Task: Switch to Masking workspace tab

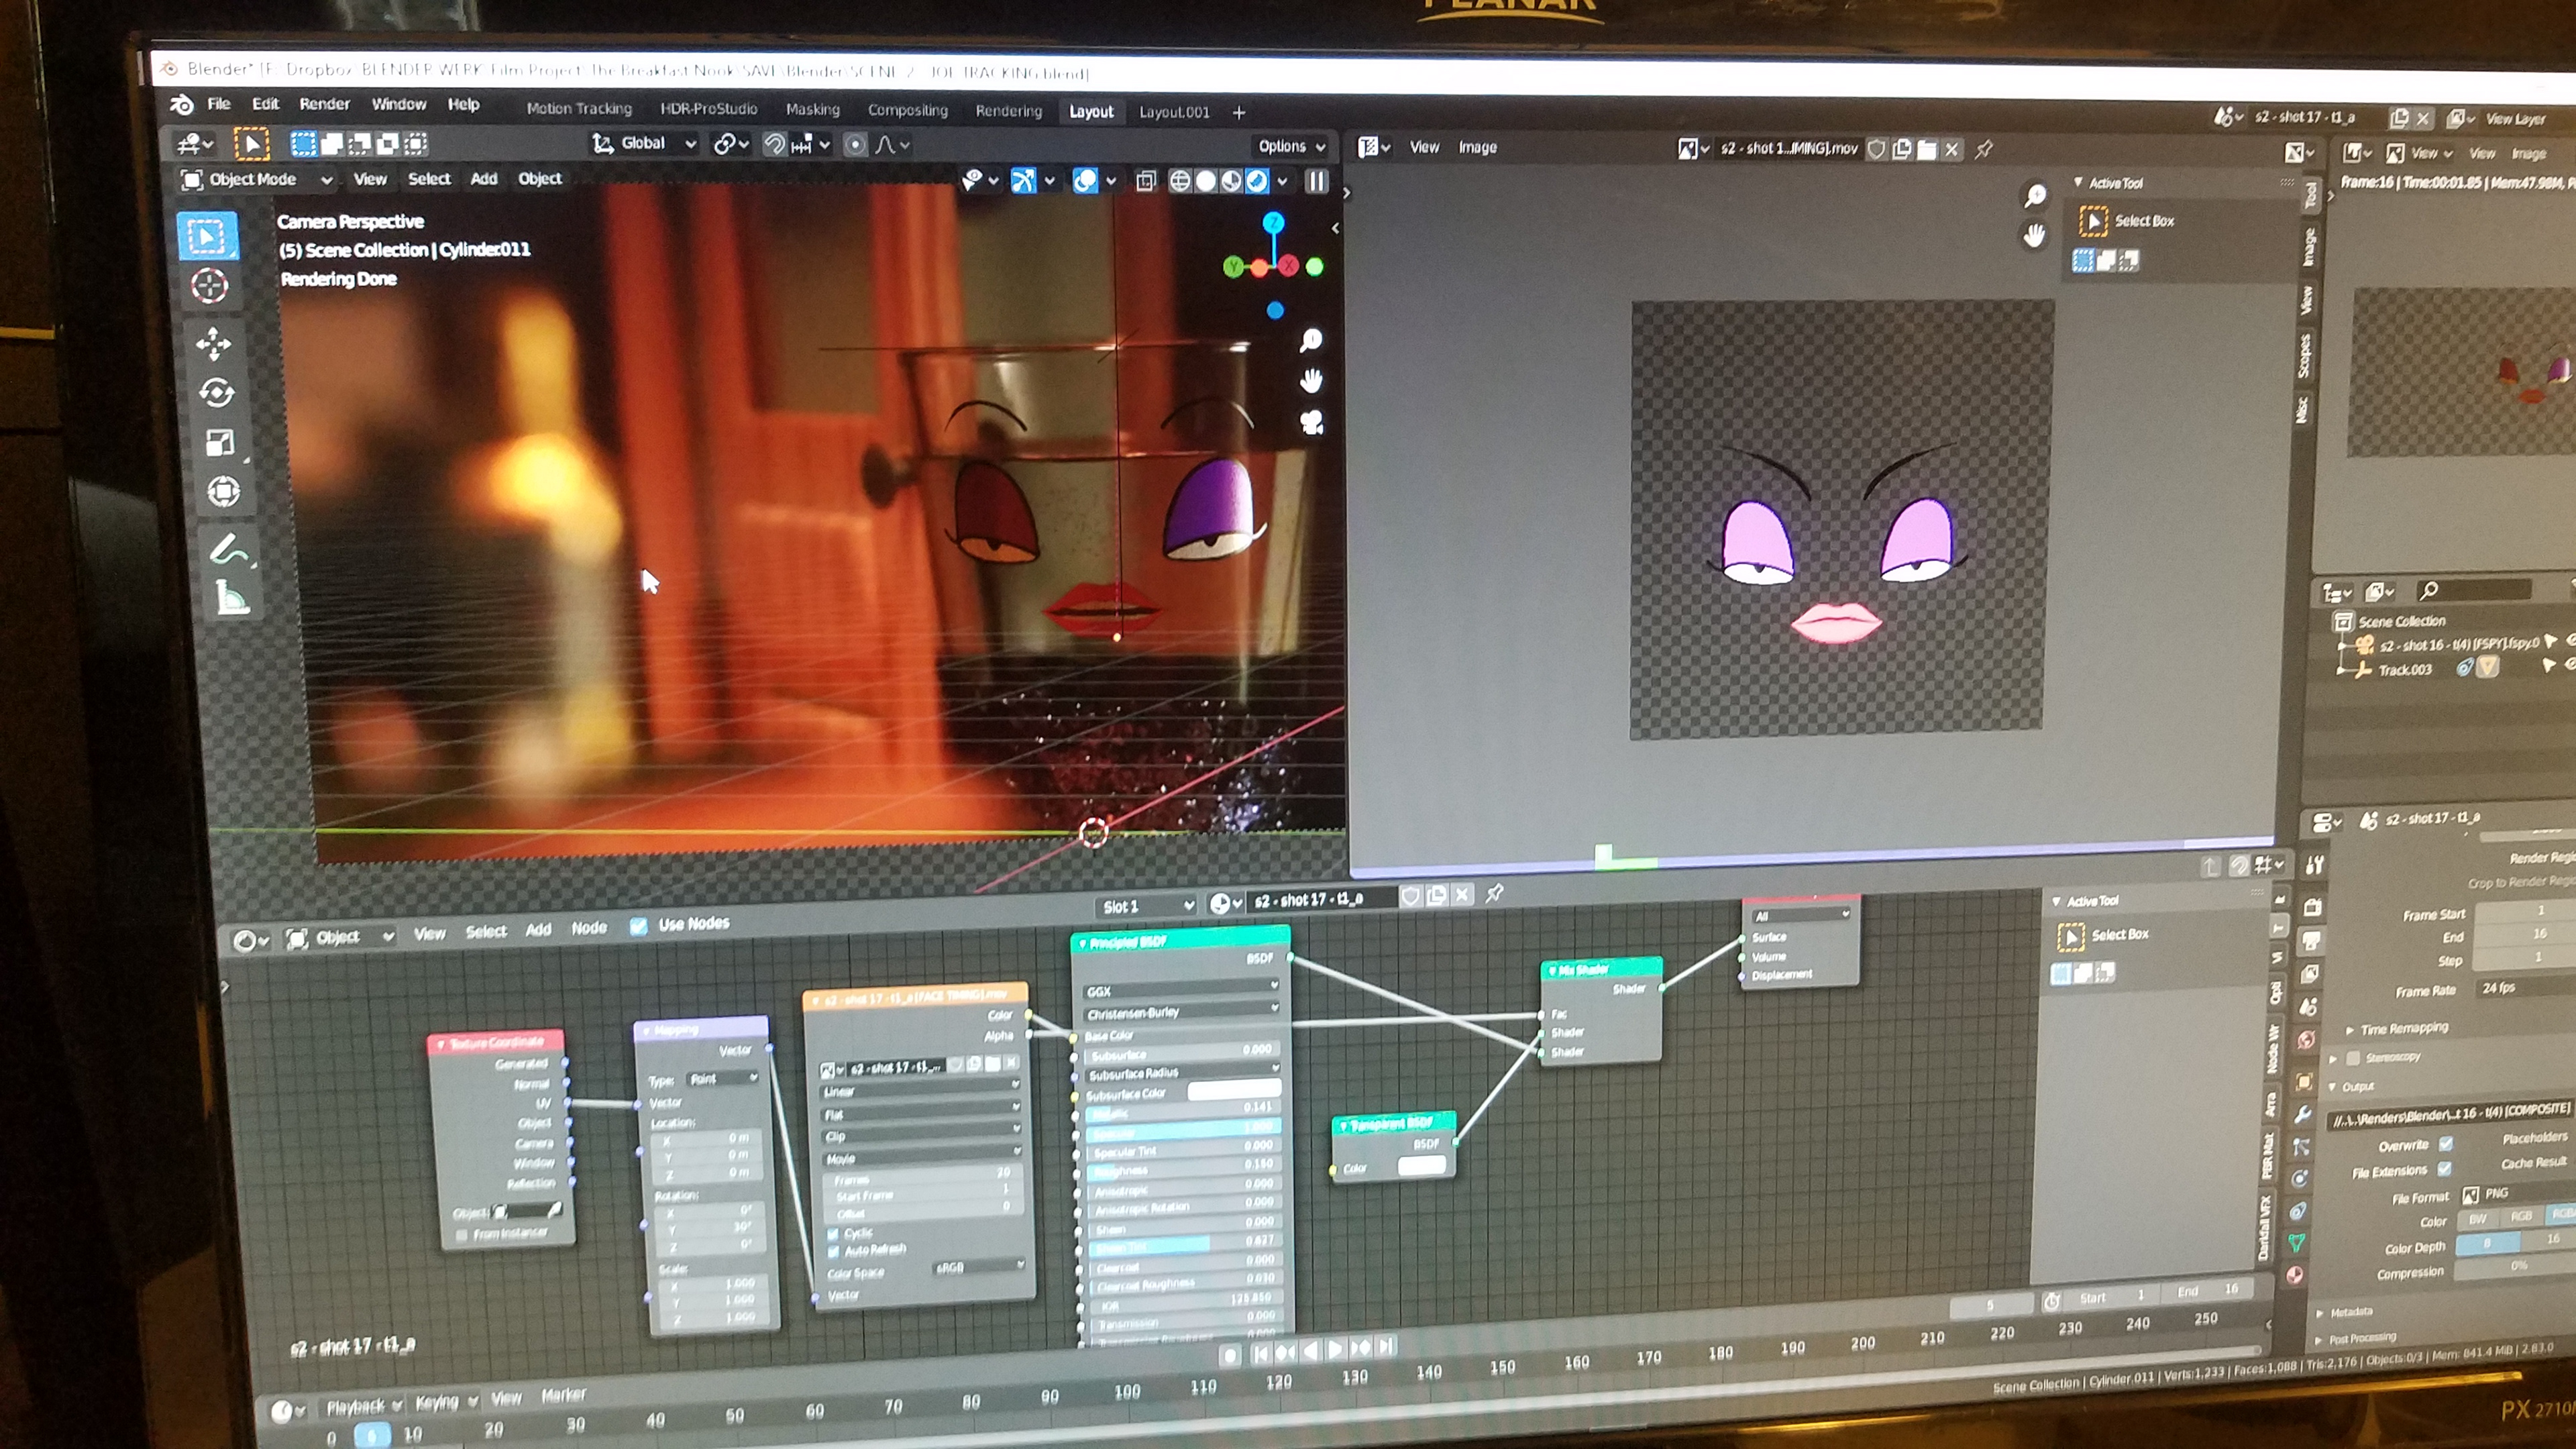Action: [x=812, y=109]
